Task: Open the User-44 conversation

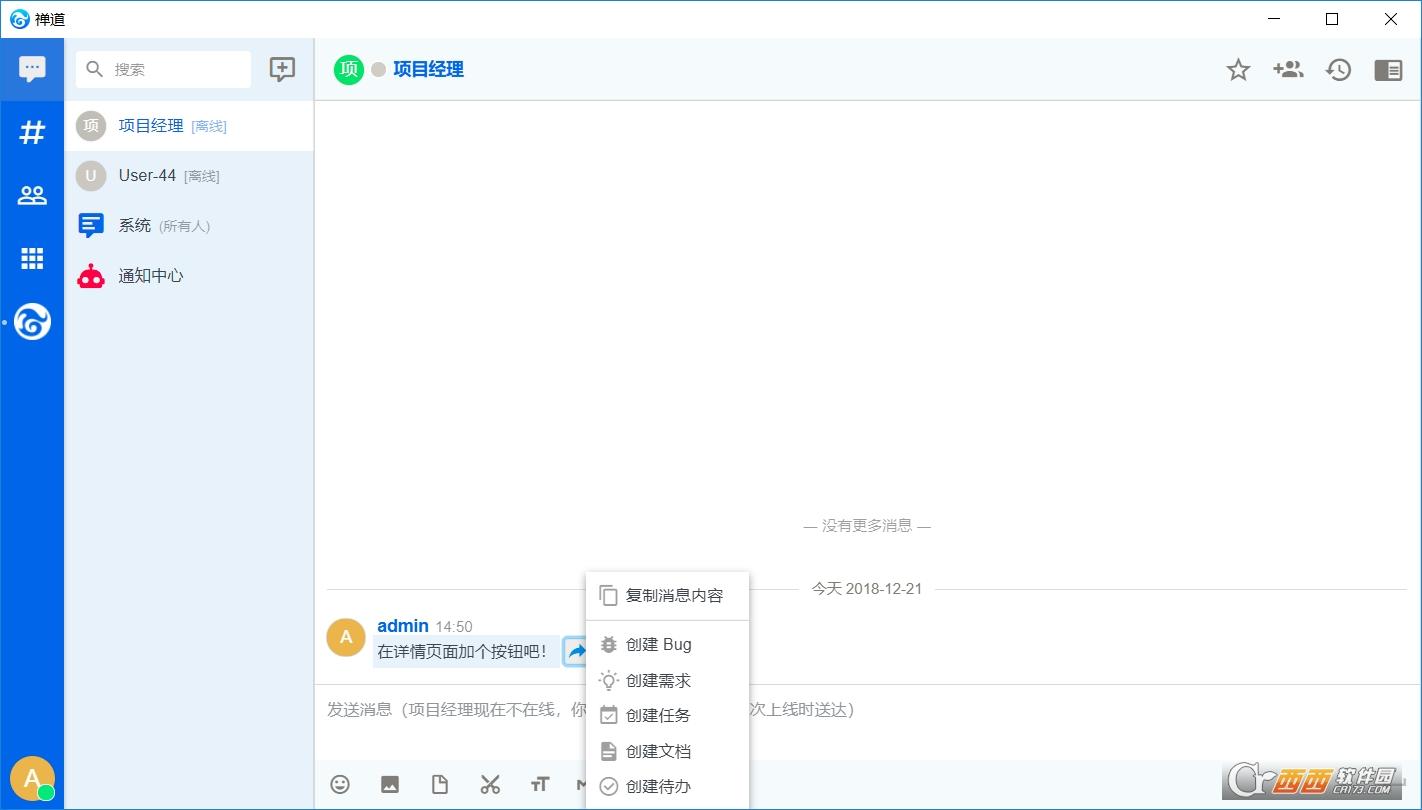Action: click(189, 176)
